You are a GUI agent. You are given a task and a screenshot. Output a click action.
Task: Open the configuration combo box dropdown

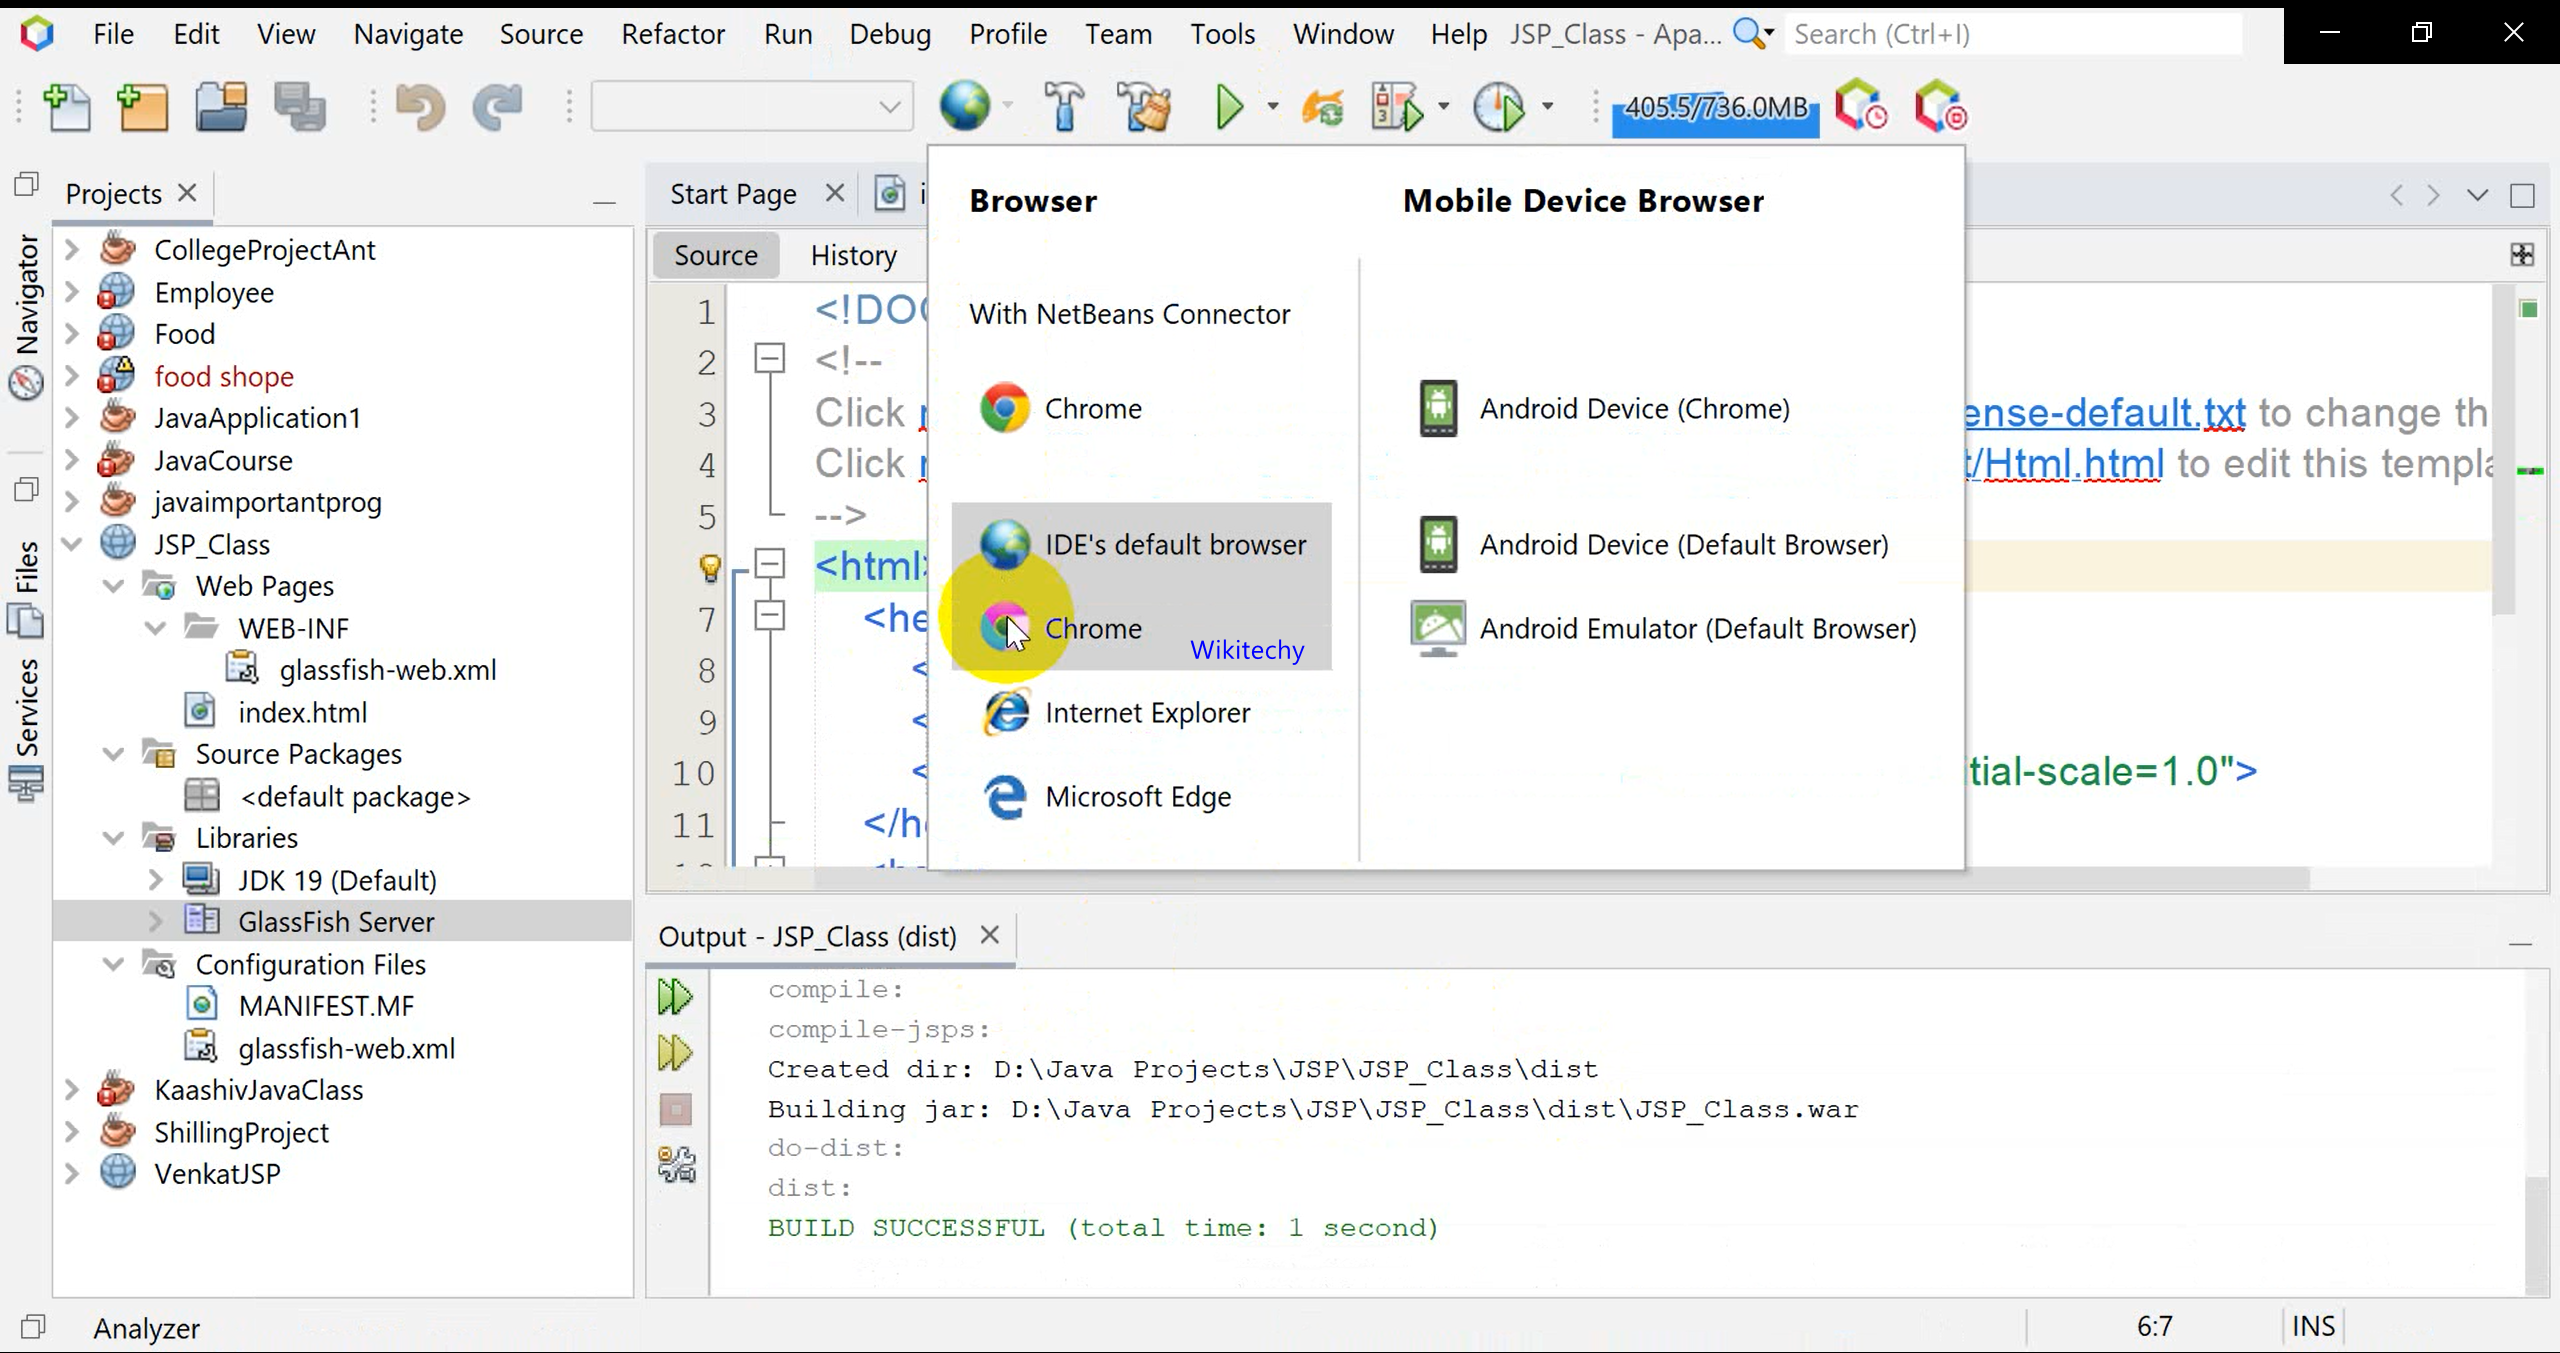[x=889, y=107]
